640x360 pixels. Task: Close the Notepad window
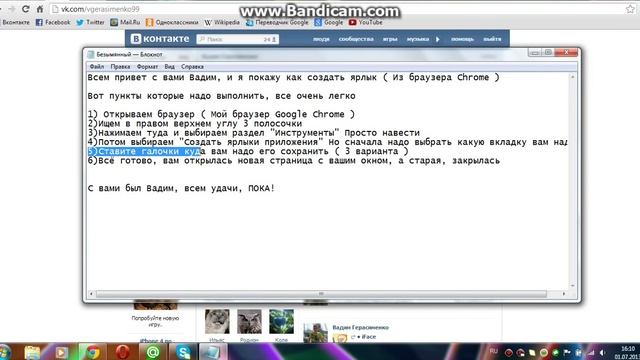pos(566,53)
